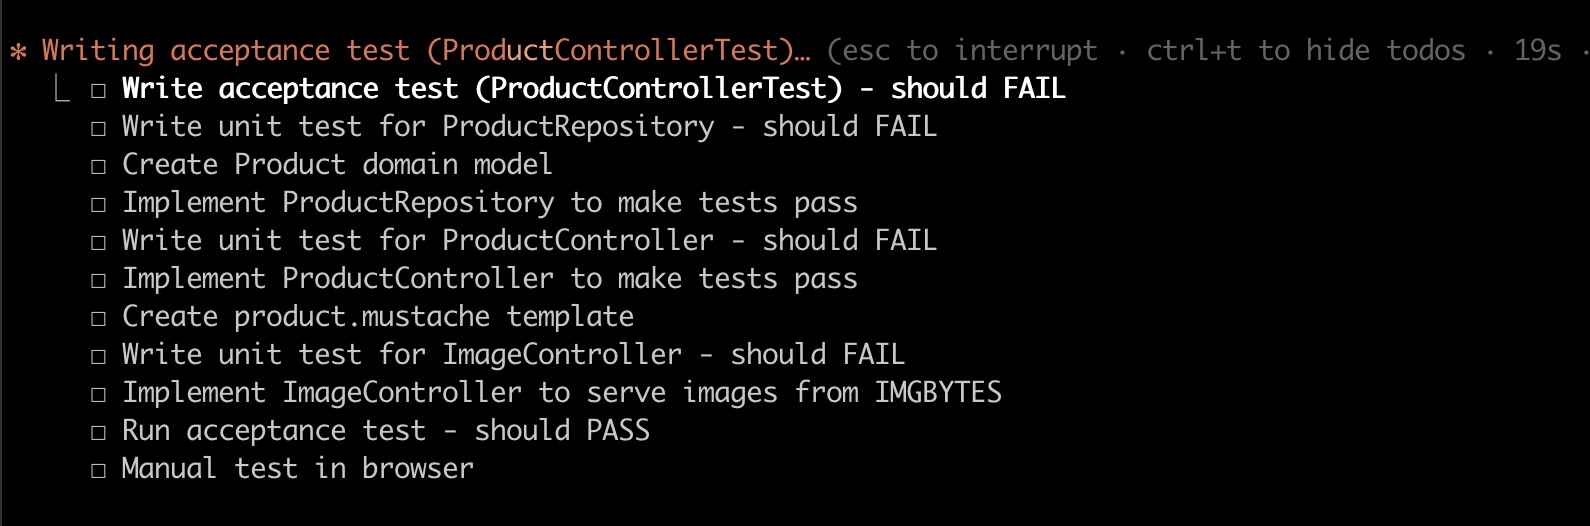Select the bold 'Write acceptance test' todo text

[x=593, y=88]
